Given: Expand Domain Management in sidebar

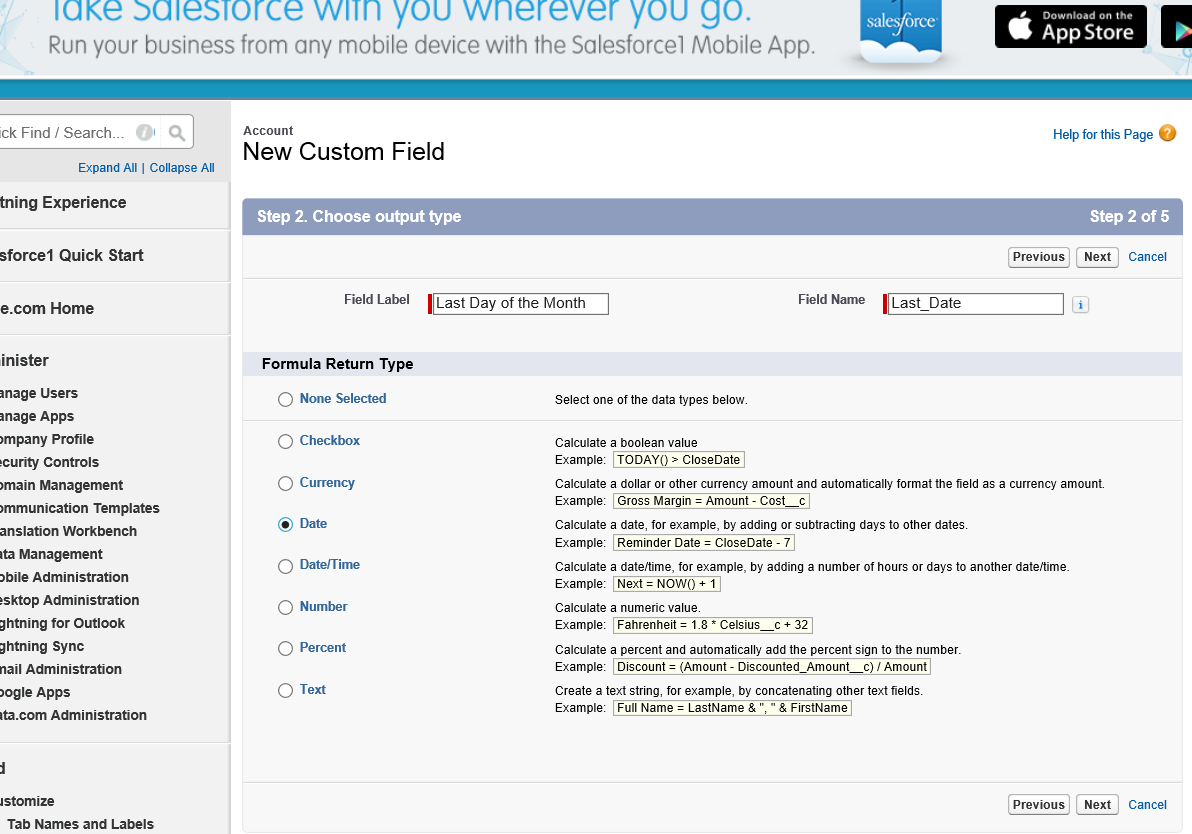Looking at the screenshot, I should click(x=62, y=485).
